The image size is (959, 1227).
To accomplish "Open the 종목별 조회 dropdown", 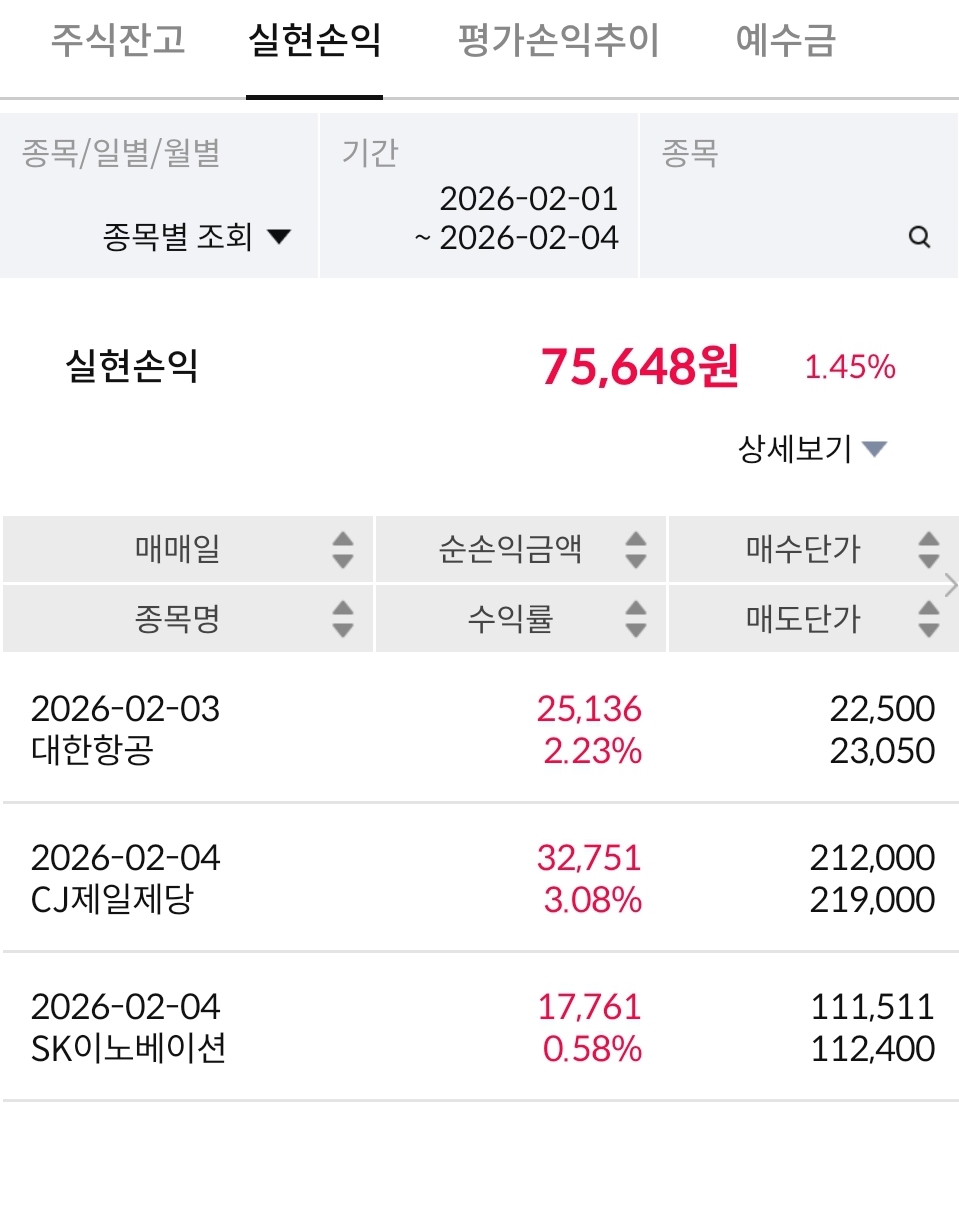I will coord(196,238).
